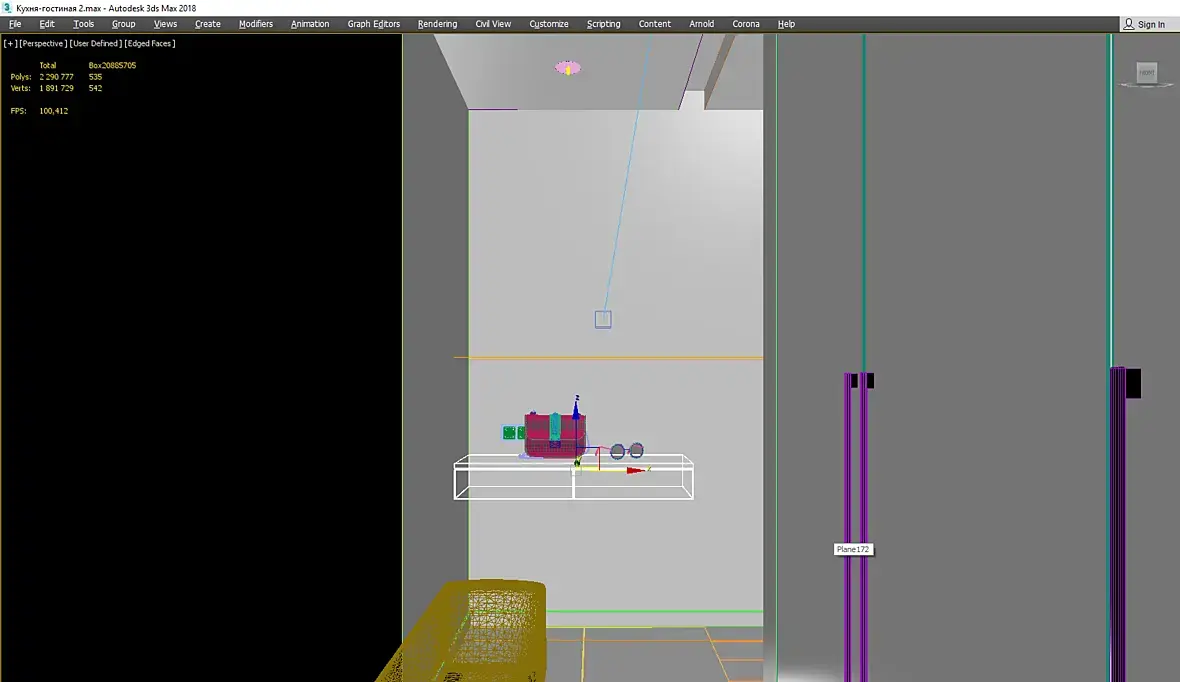Open the Graph Editors menu

click(373, 24)
